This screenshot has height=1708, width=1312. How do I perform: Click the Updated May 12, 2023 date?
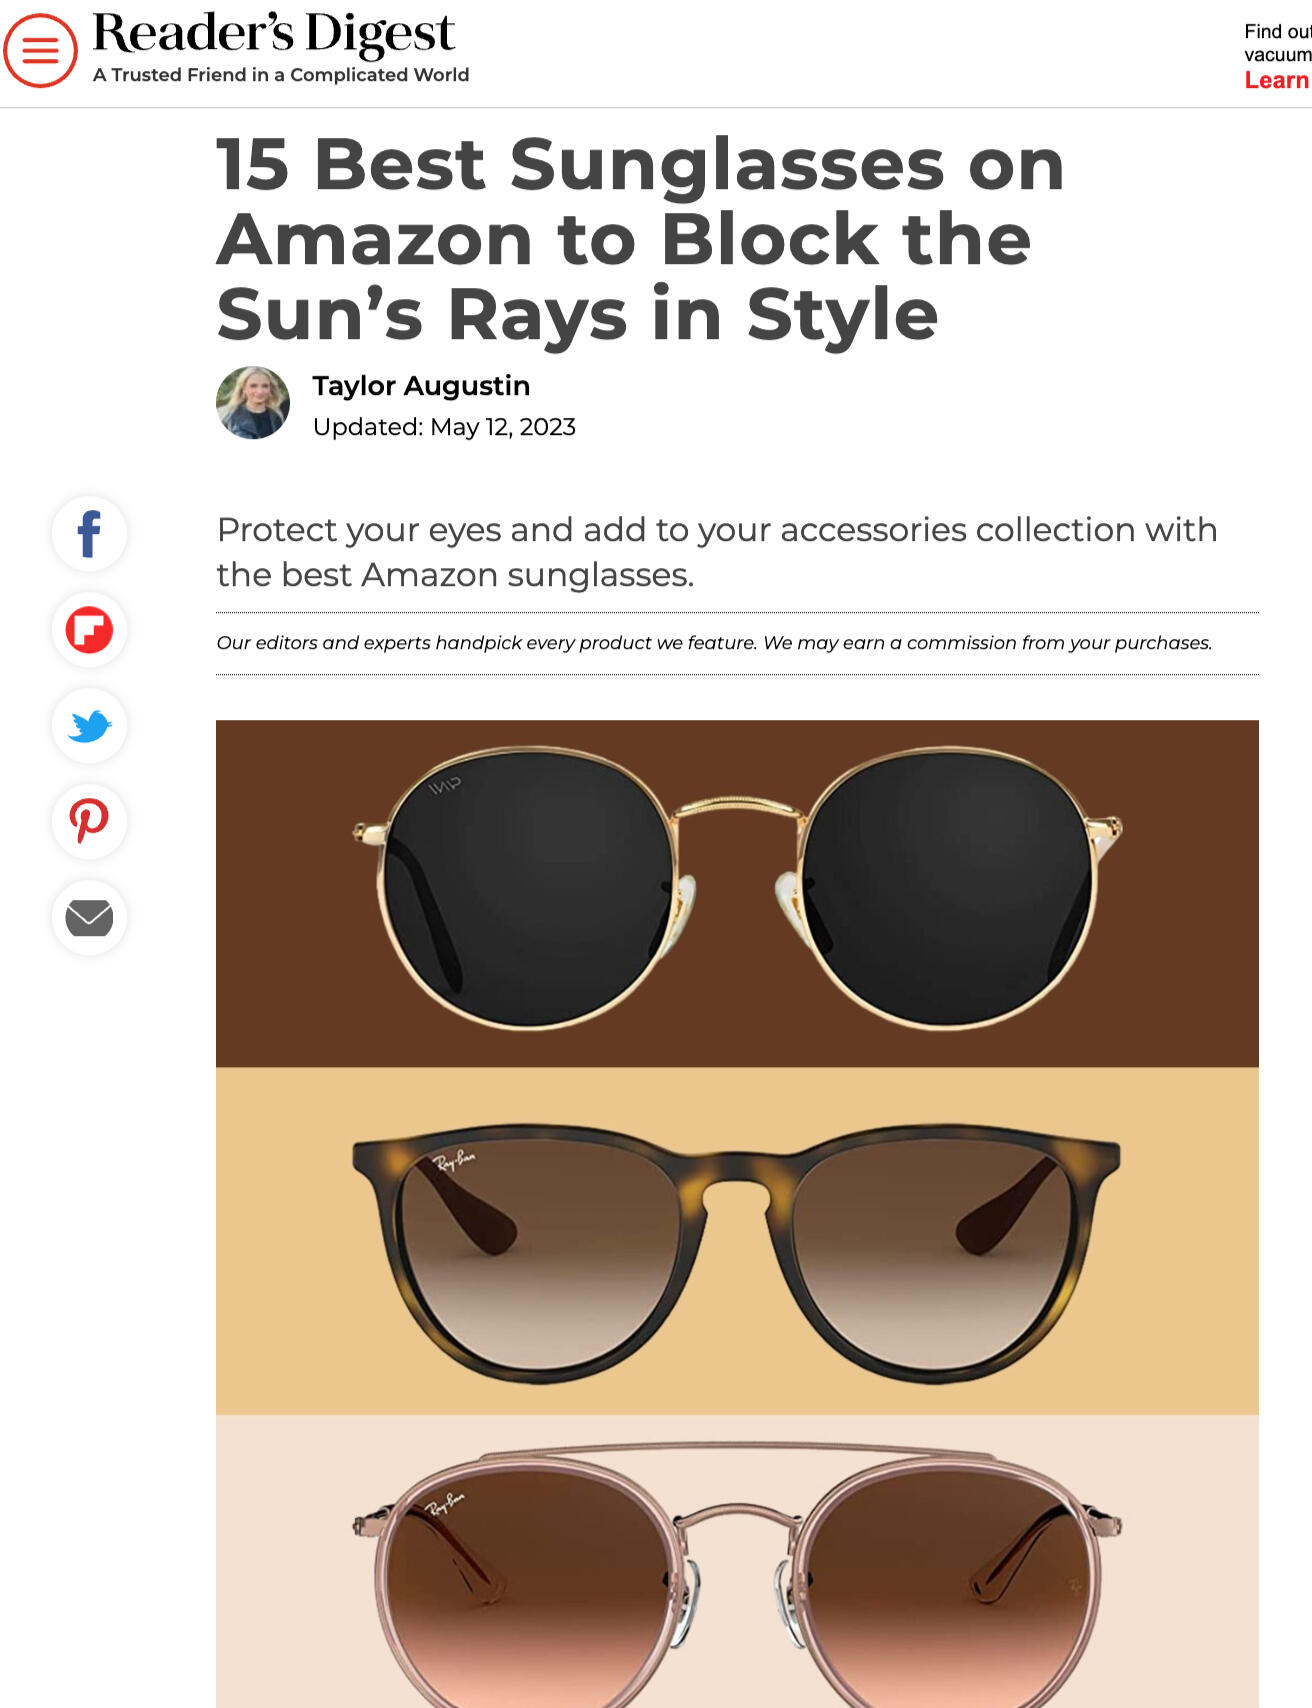point(444,427)
